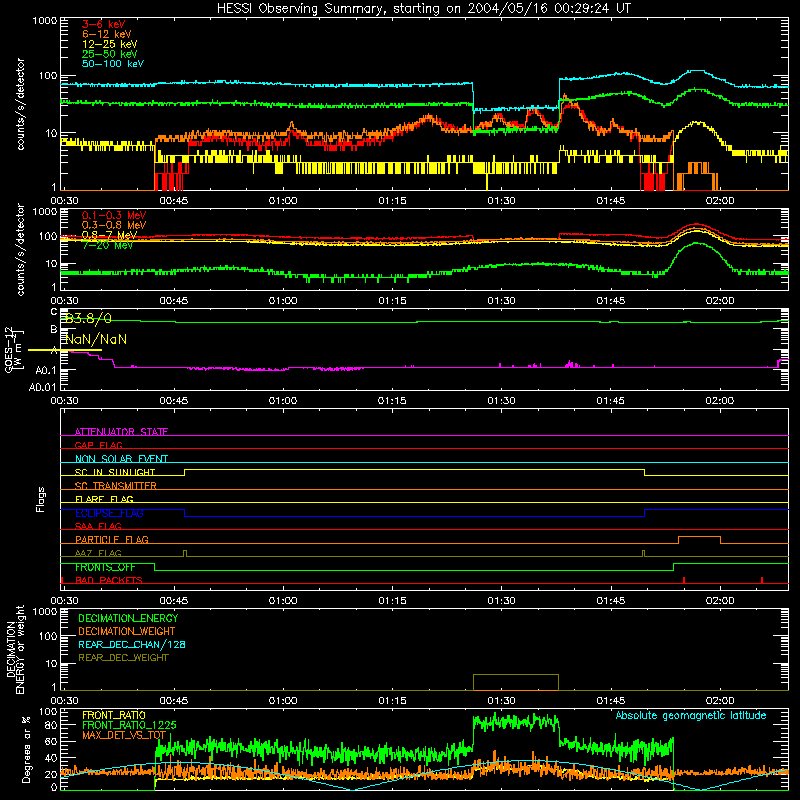Select the SAA FLAG label

tap(98, 526)
